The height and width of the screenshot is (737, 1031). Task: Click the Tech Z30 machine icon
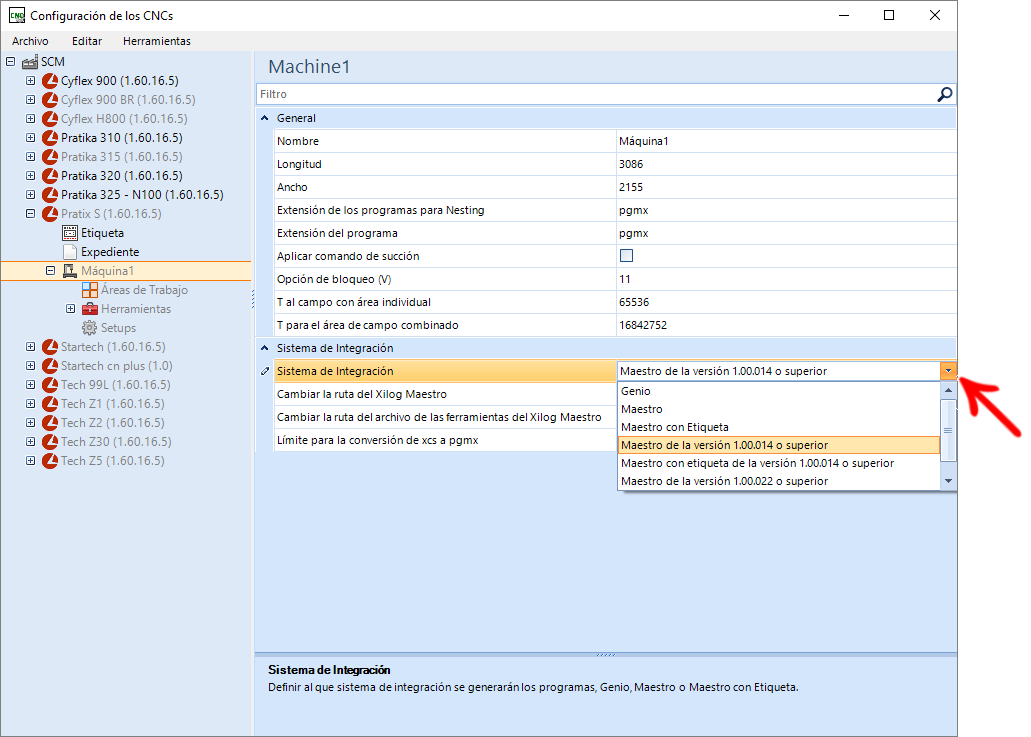tap(50, 442)
